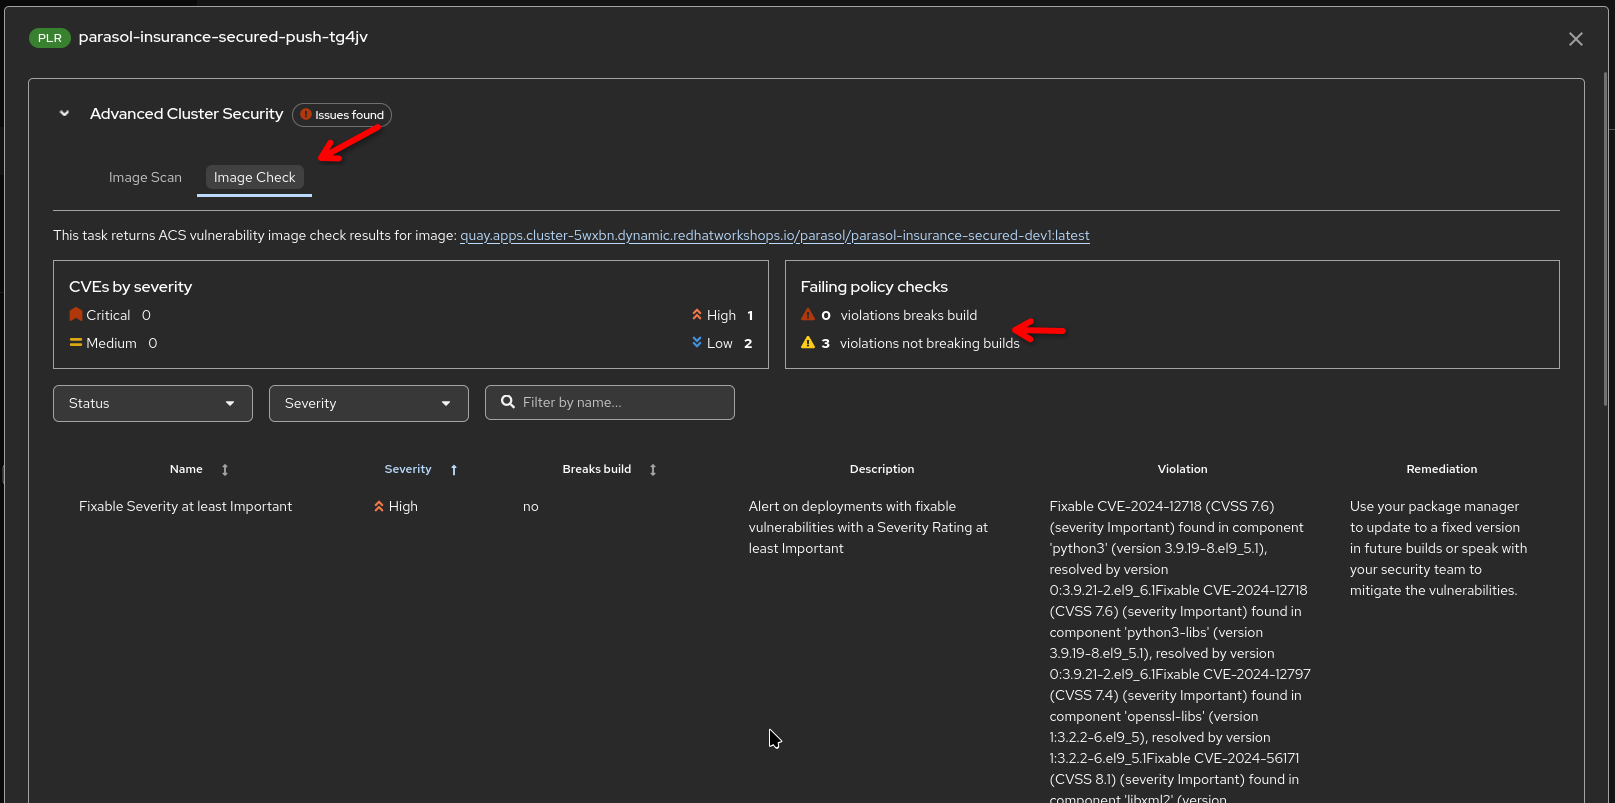Click the yellow warning icon for non-breaking violations

pyautogui.click(x=808, y=343)
